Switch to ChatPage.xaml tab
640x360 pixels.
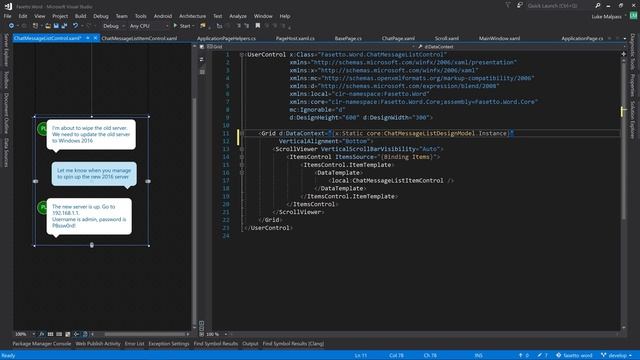[398, 38]
